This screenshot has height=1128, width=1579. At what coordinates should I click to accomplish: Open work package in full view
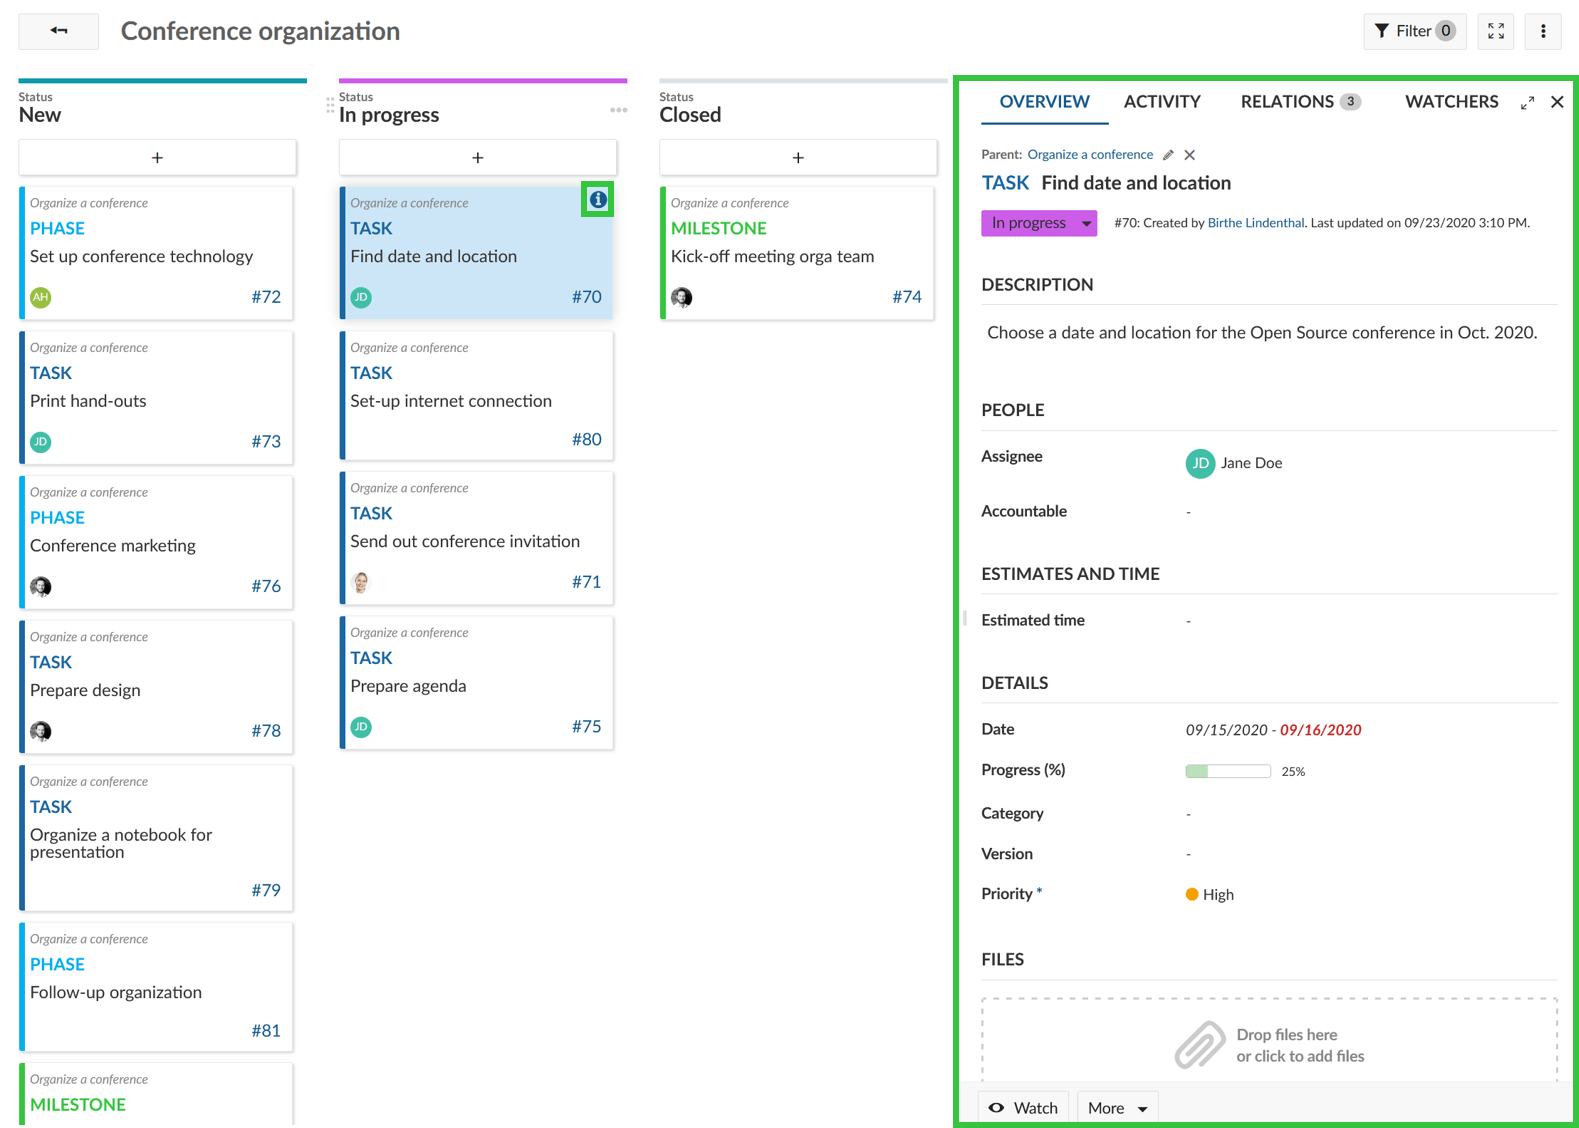pos(1527,102)
